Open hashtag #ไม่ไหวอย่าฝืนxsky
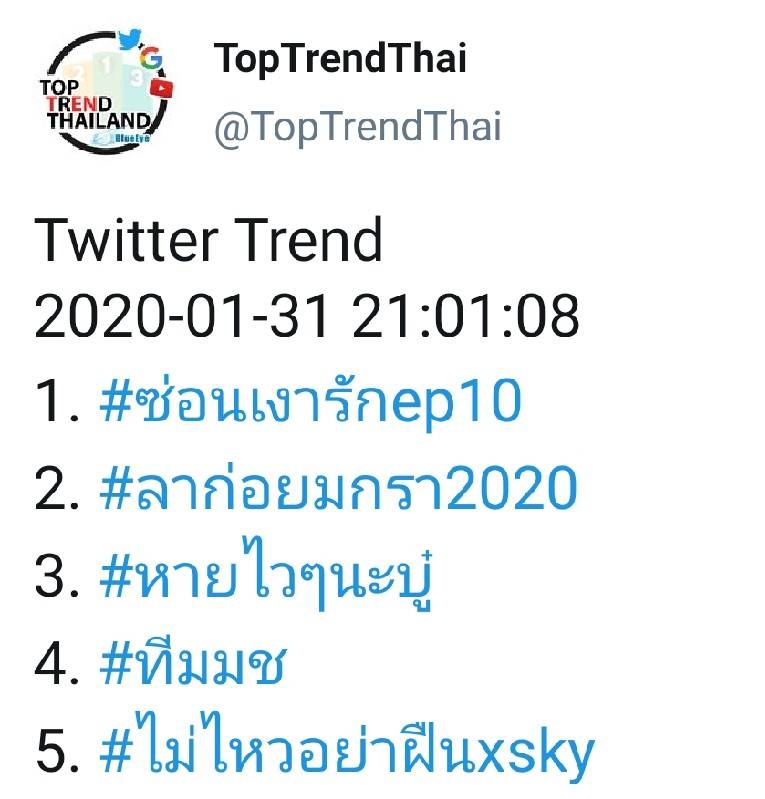 346,752
